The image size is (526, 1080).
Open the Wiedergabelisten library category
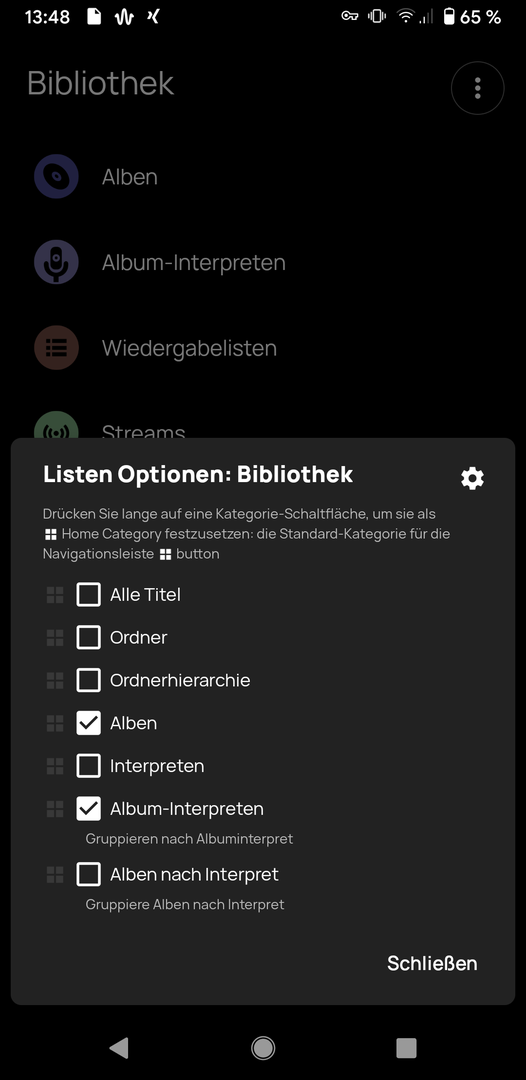click(189, 348)
